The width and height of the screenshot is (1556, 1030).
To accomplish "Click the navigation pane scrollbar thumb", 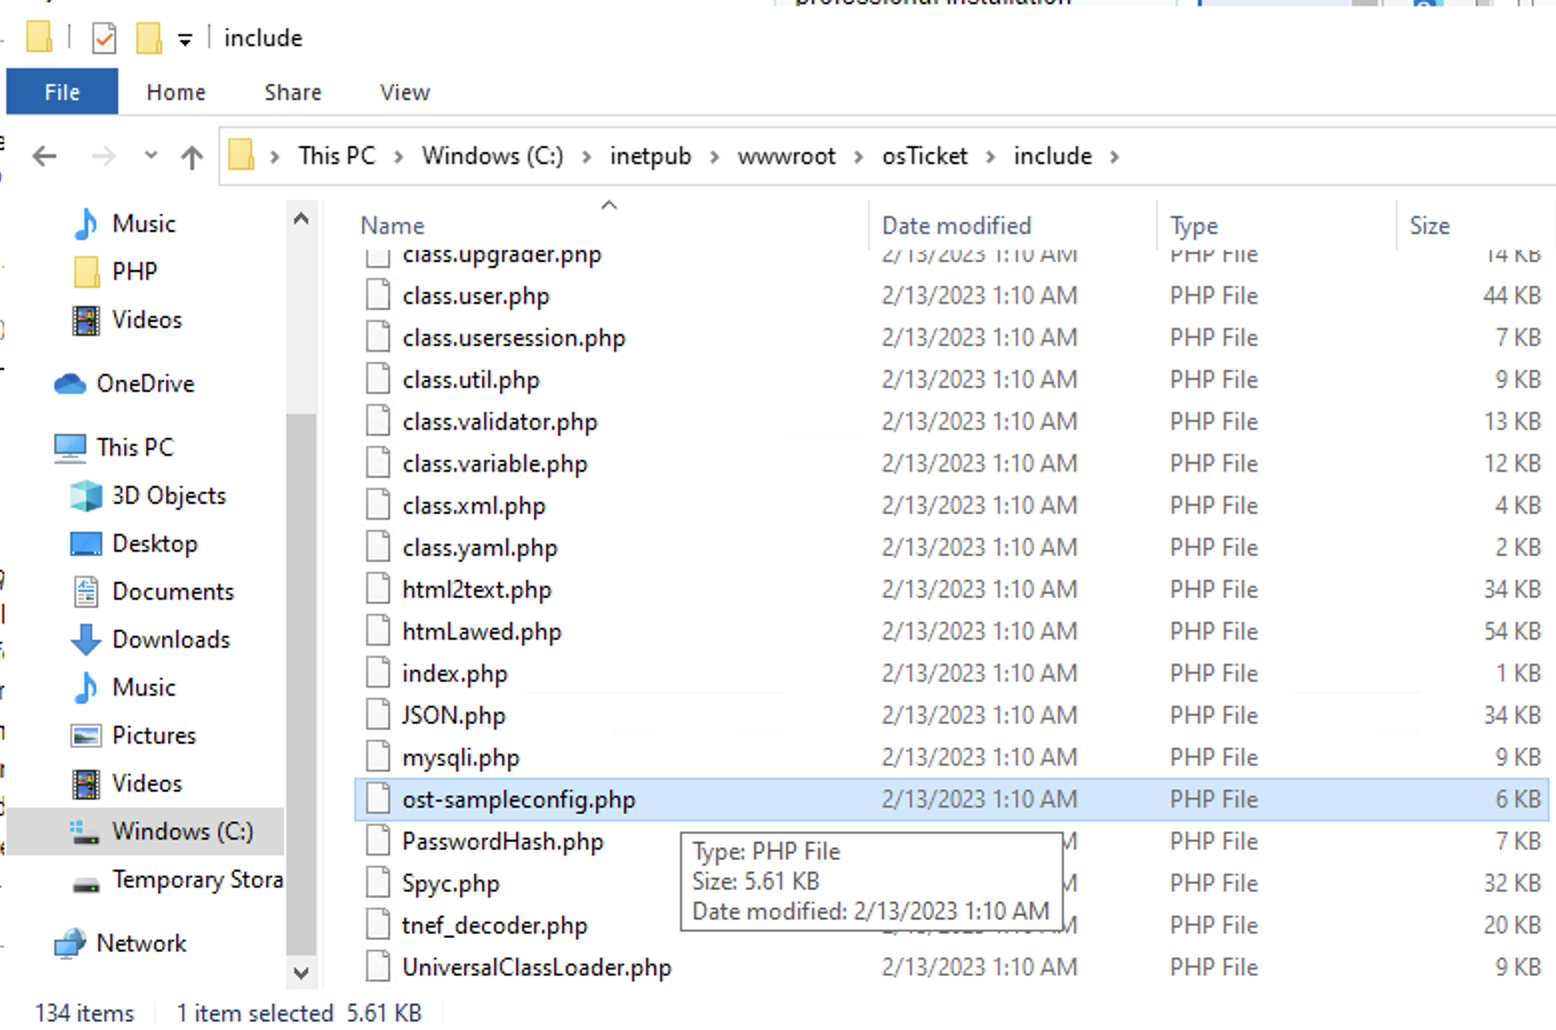I will [301, 683].
